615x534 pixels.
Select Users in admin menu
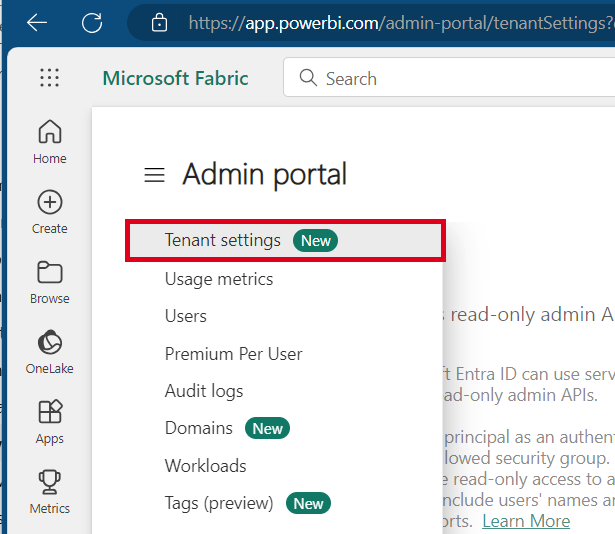[186, 316]
